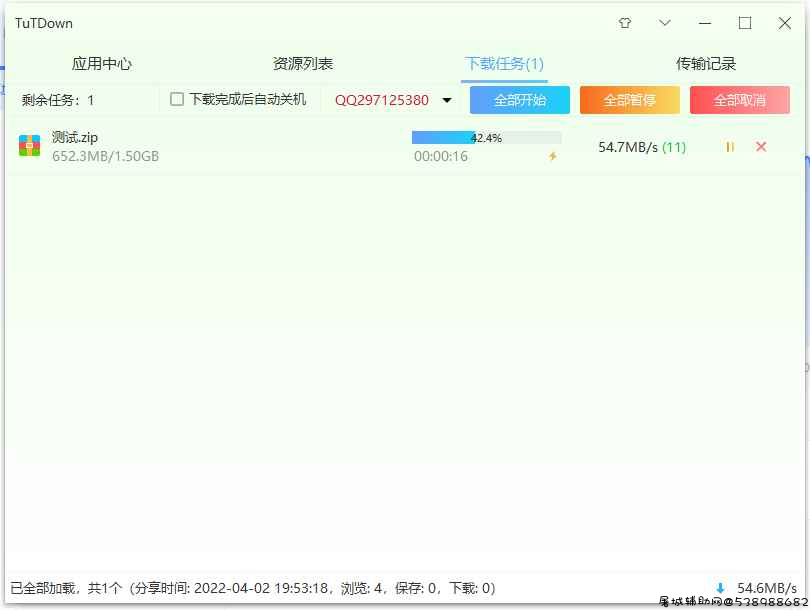Switch to the 应用中心 tab

tap(102, 64)
